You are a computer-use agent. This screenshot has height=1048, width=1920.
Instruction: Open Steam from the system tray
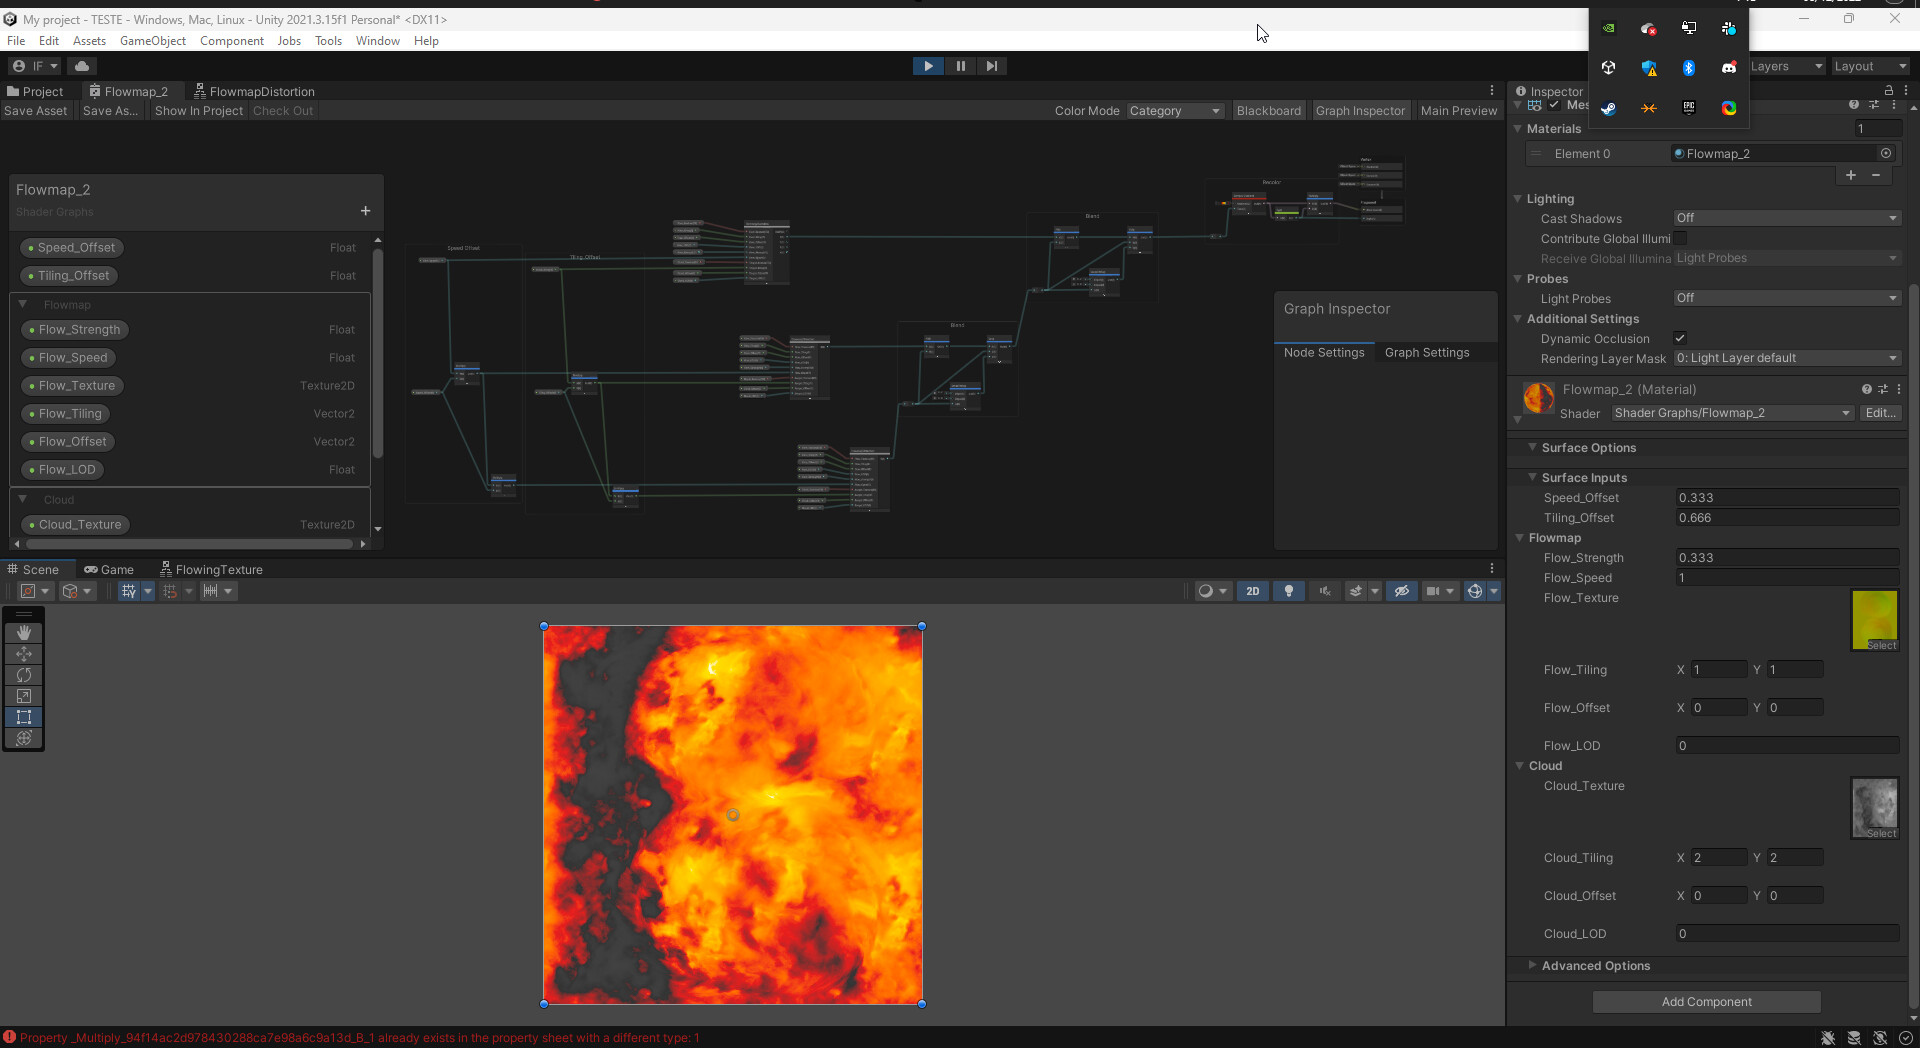1609,110
